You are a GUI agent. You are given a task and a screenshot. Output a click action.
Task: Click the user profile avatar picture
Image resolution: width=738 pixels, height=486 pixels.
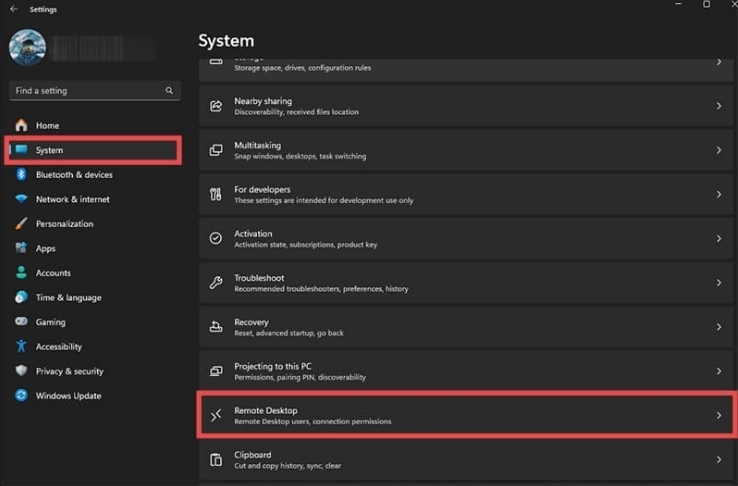pyautogui.click(x=27, y=48)
